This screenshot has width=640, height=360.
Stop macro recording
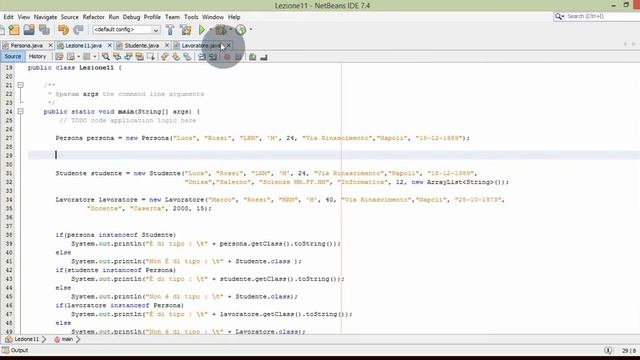[x=238, y=57]
